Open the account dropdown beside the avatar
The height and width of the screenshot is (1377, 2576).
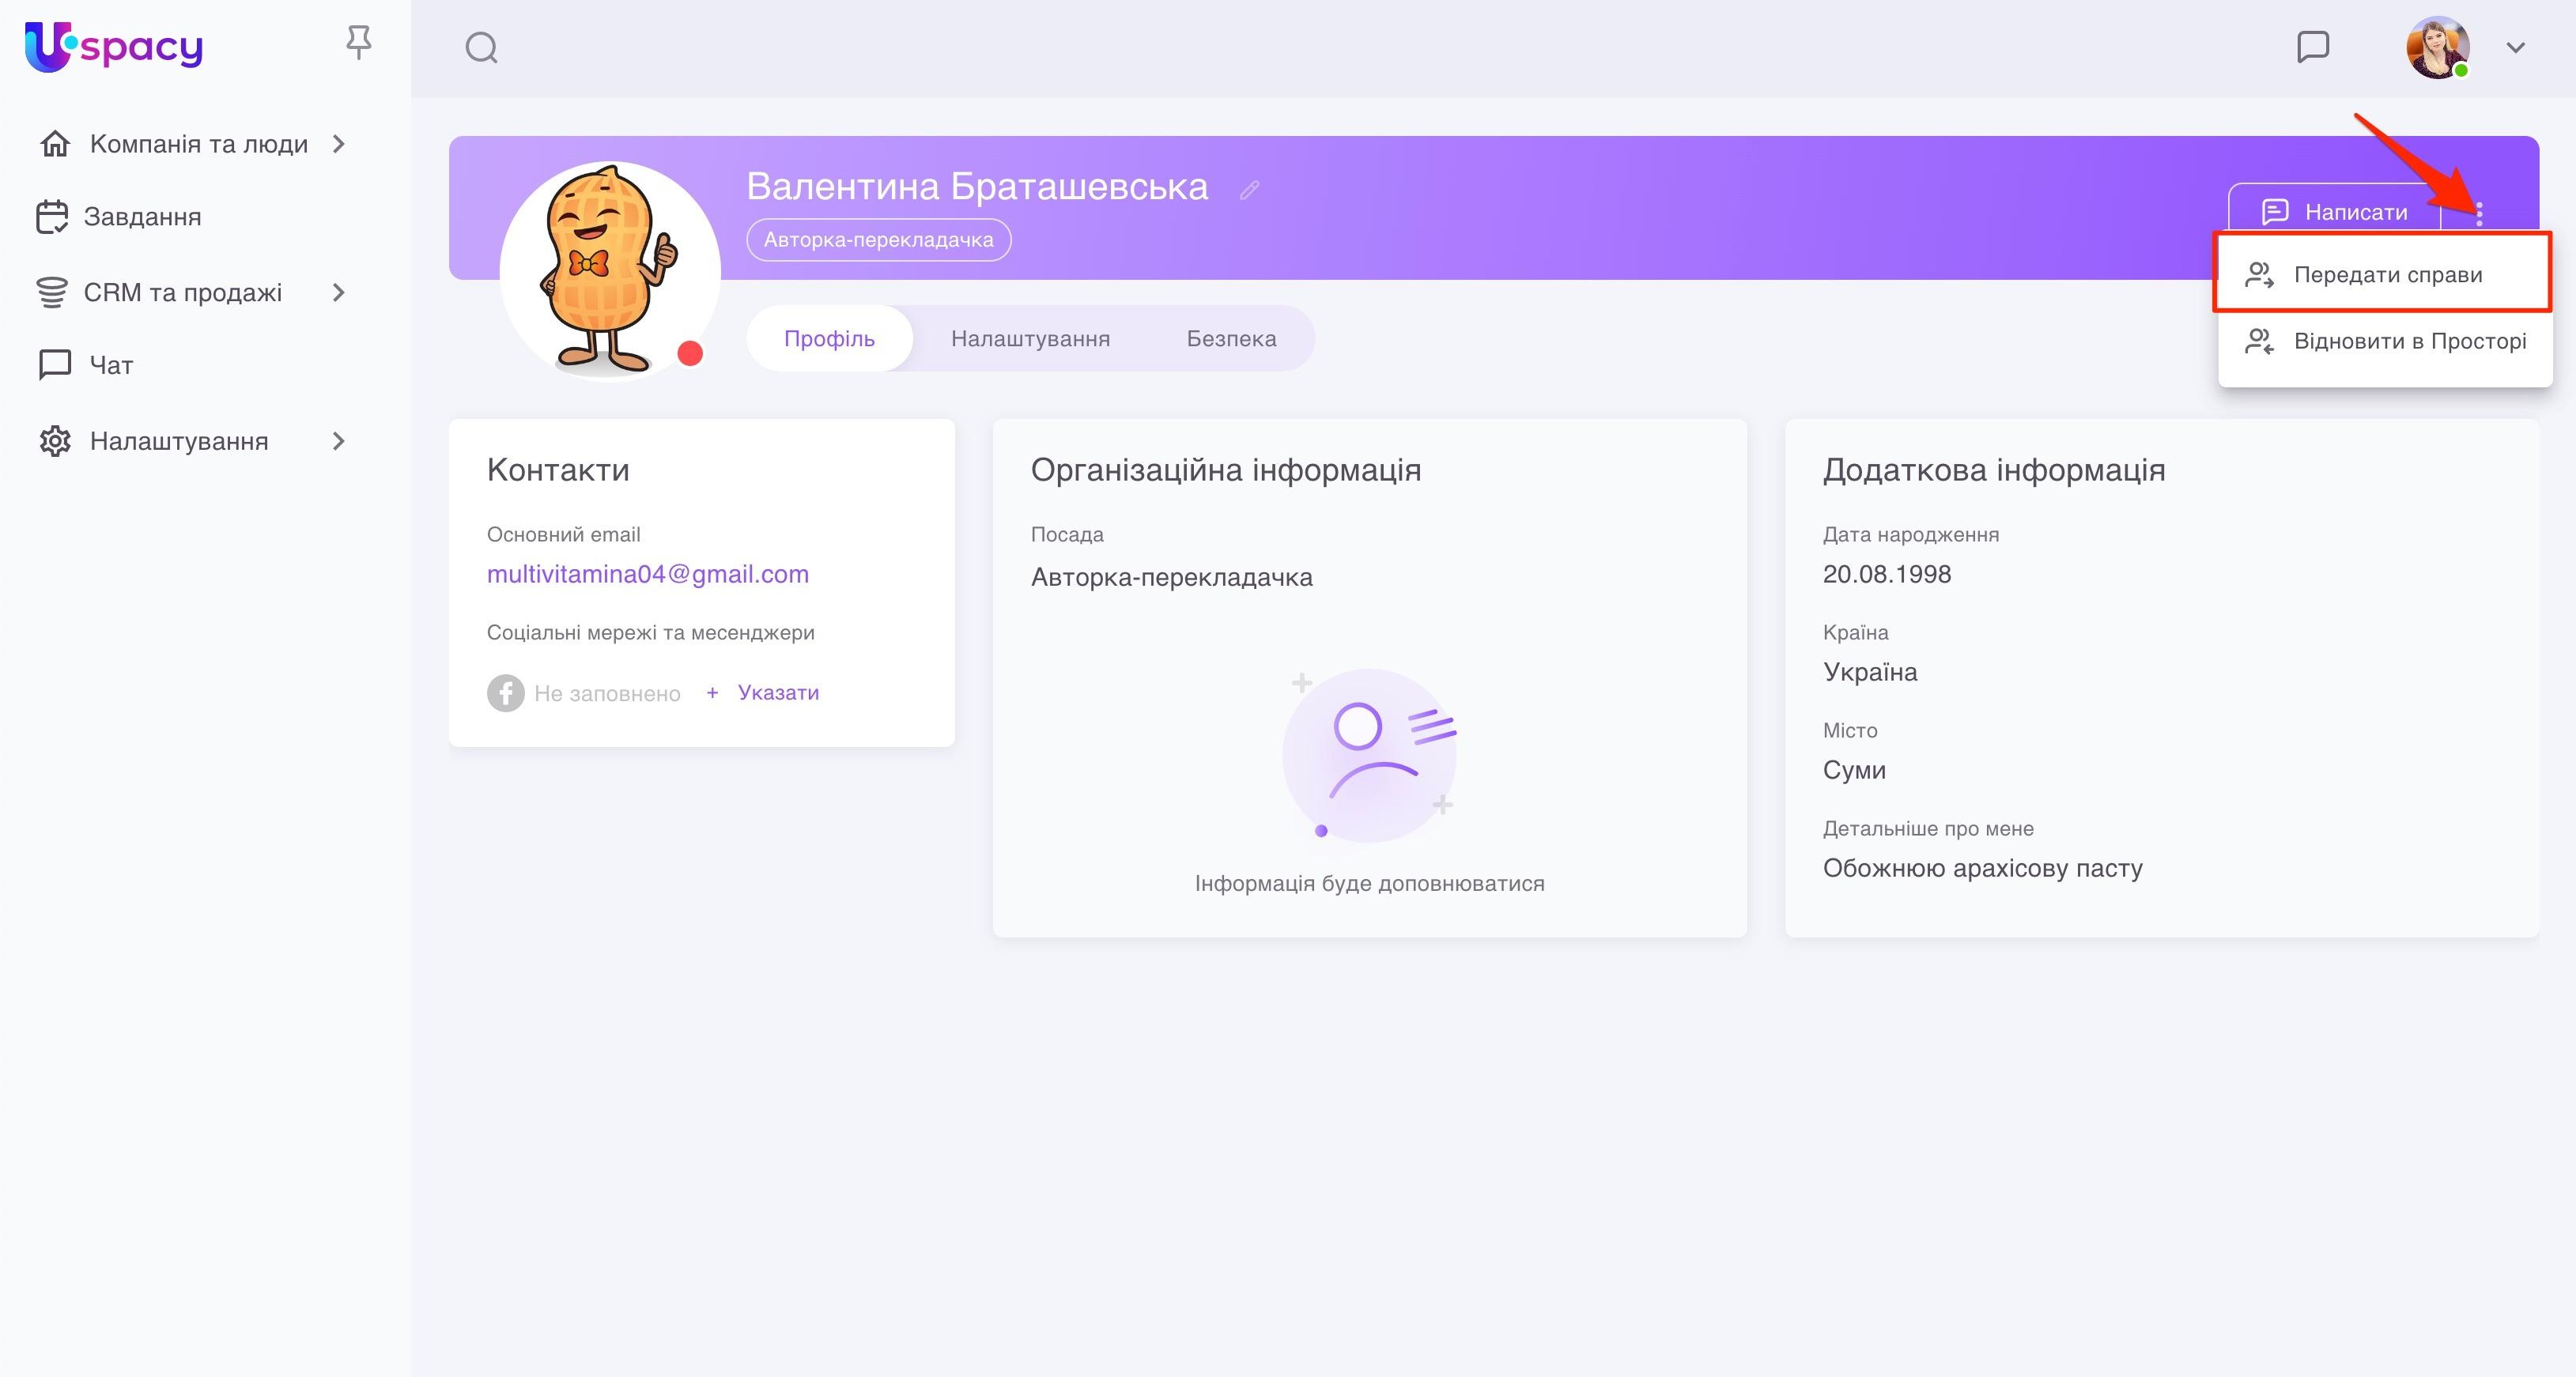2516,47
